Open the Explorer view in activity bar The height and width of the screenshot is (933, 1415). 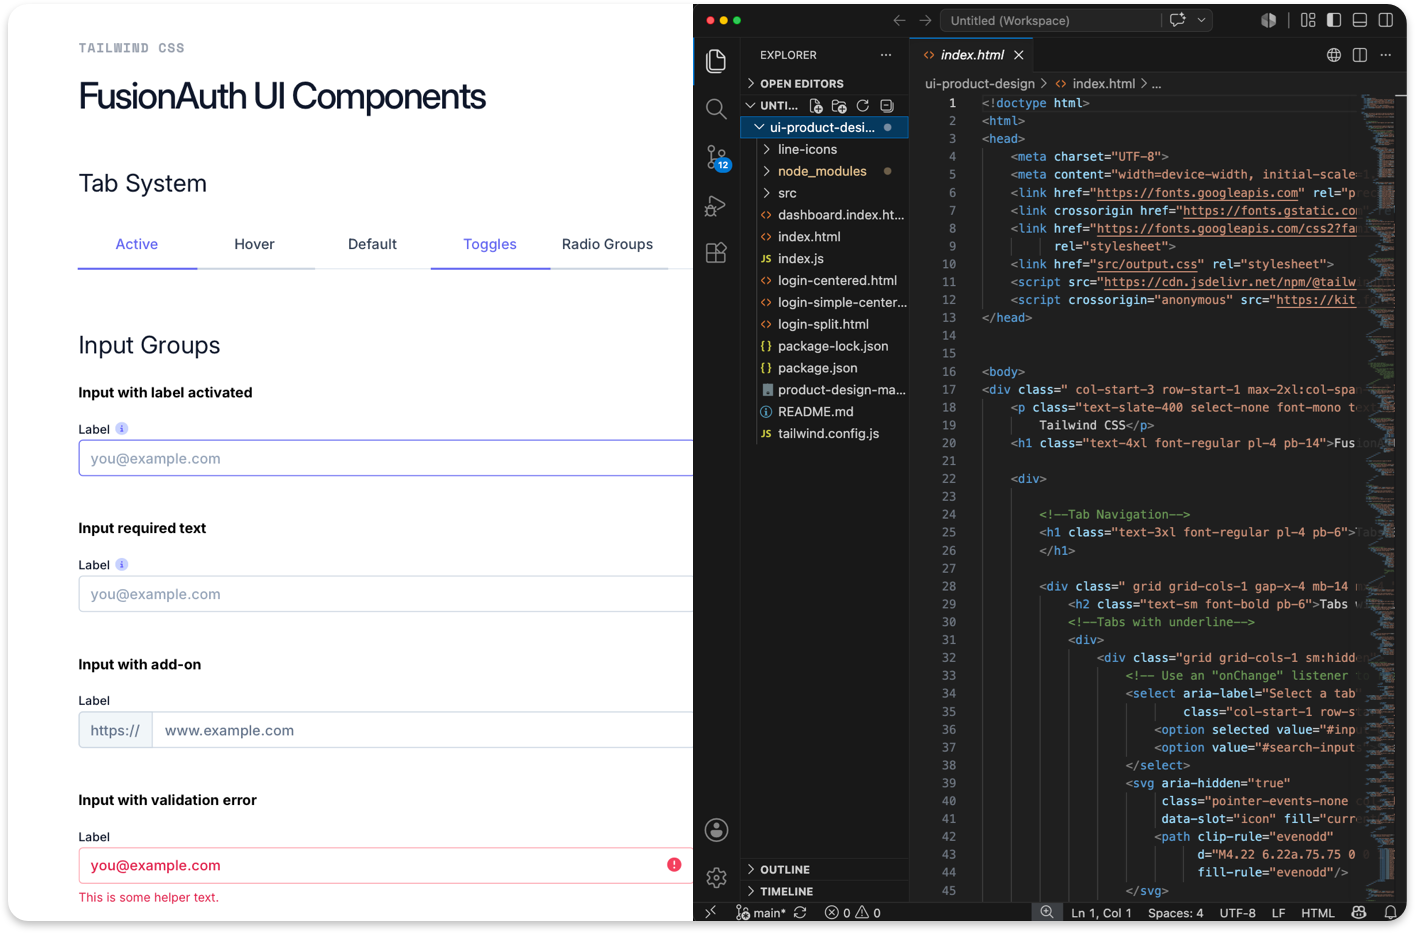716,62
